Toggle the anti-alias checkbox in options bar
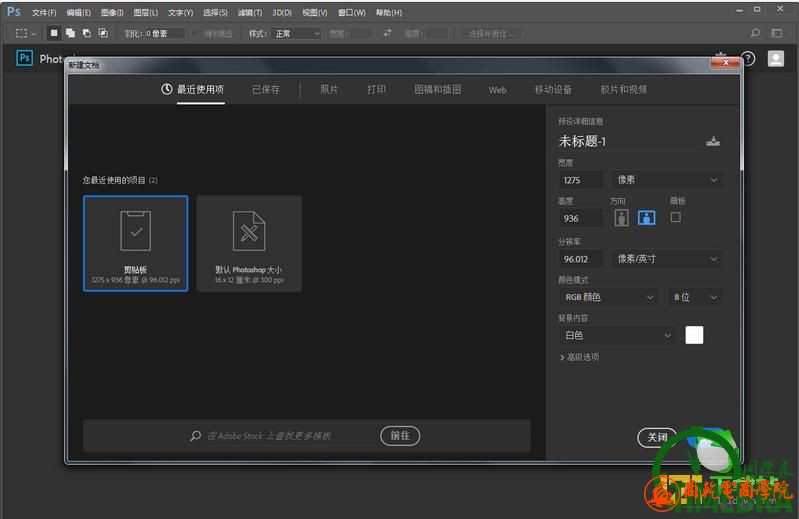This screenshot has width=799, height=519. pyautogui.click(x=195, y=34)
